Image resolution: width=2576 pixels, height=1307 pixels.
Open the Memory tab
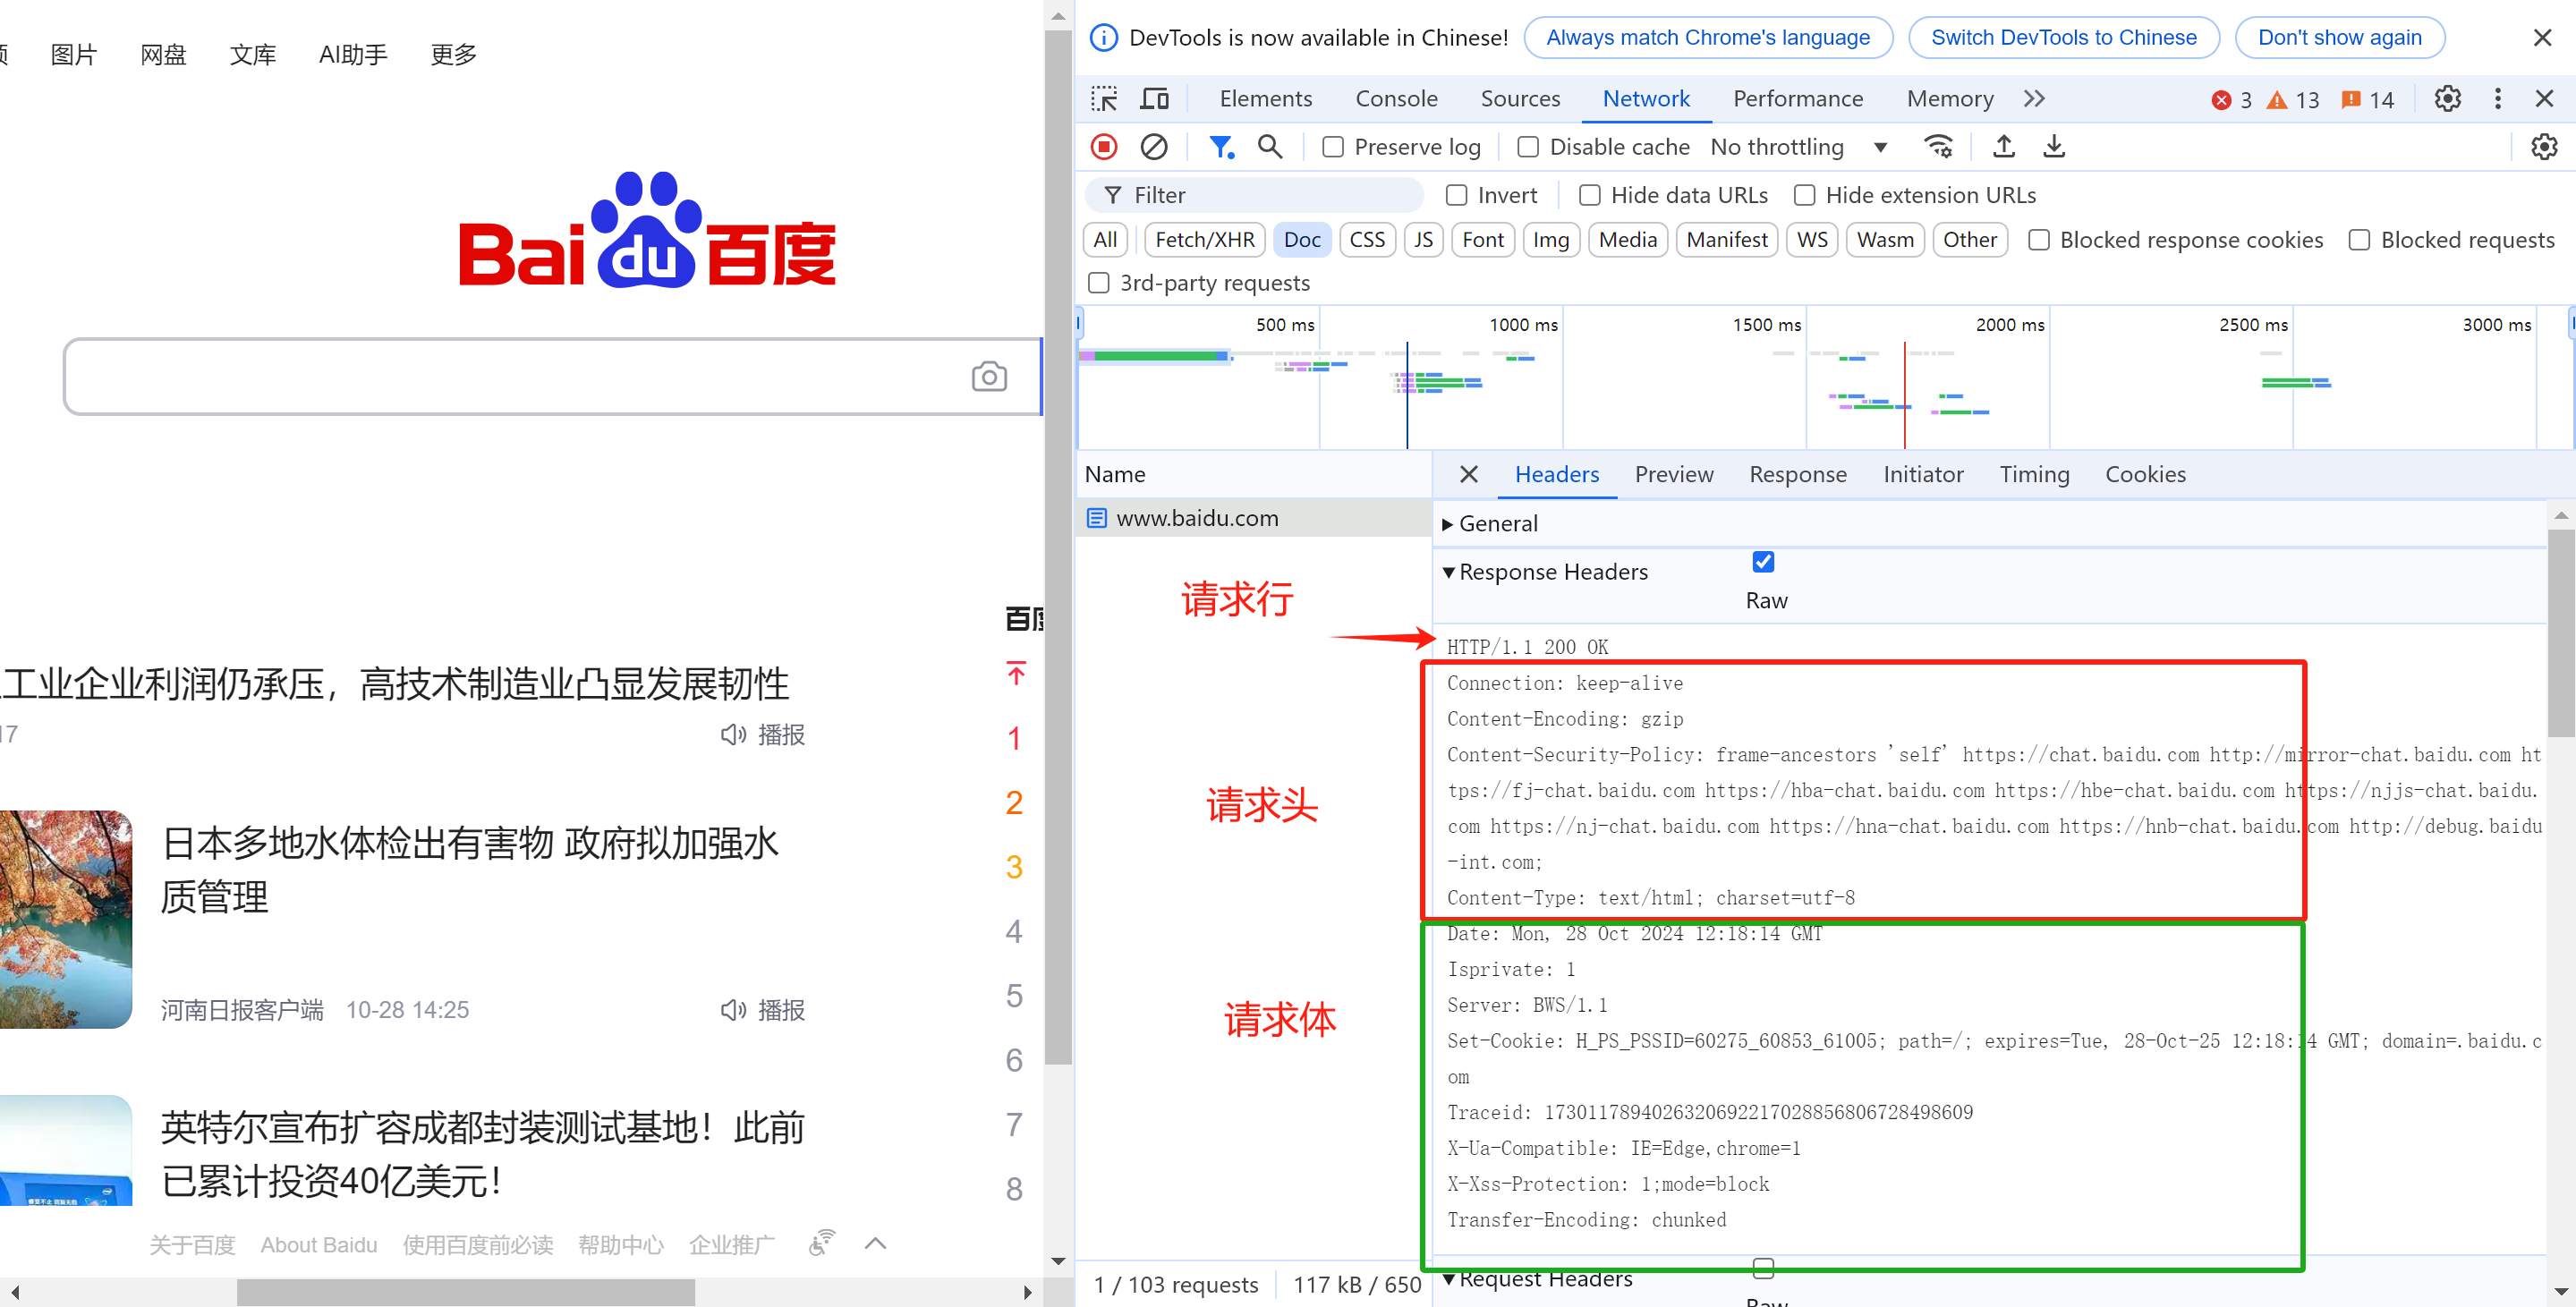pyautogui.click(x=1950, y=98)
